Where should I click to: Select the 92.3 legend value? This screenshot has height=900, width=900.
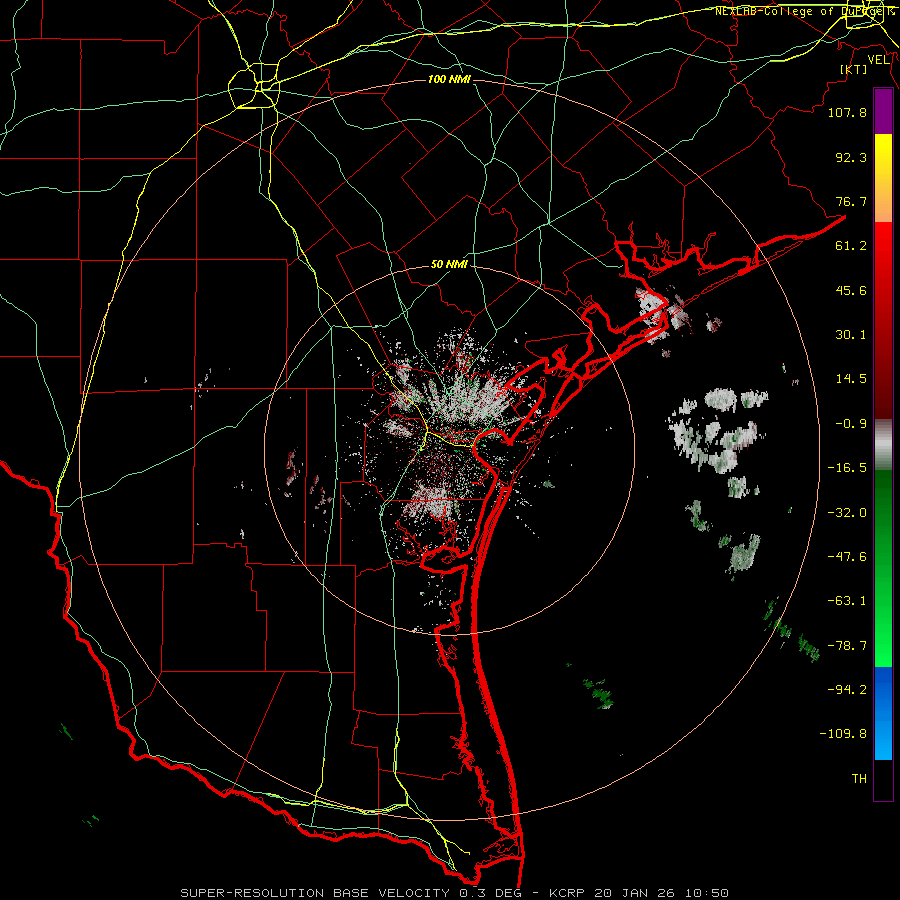coord(851,157)
